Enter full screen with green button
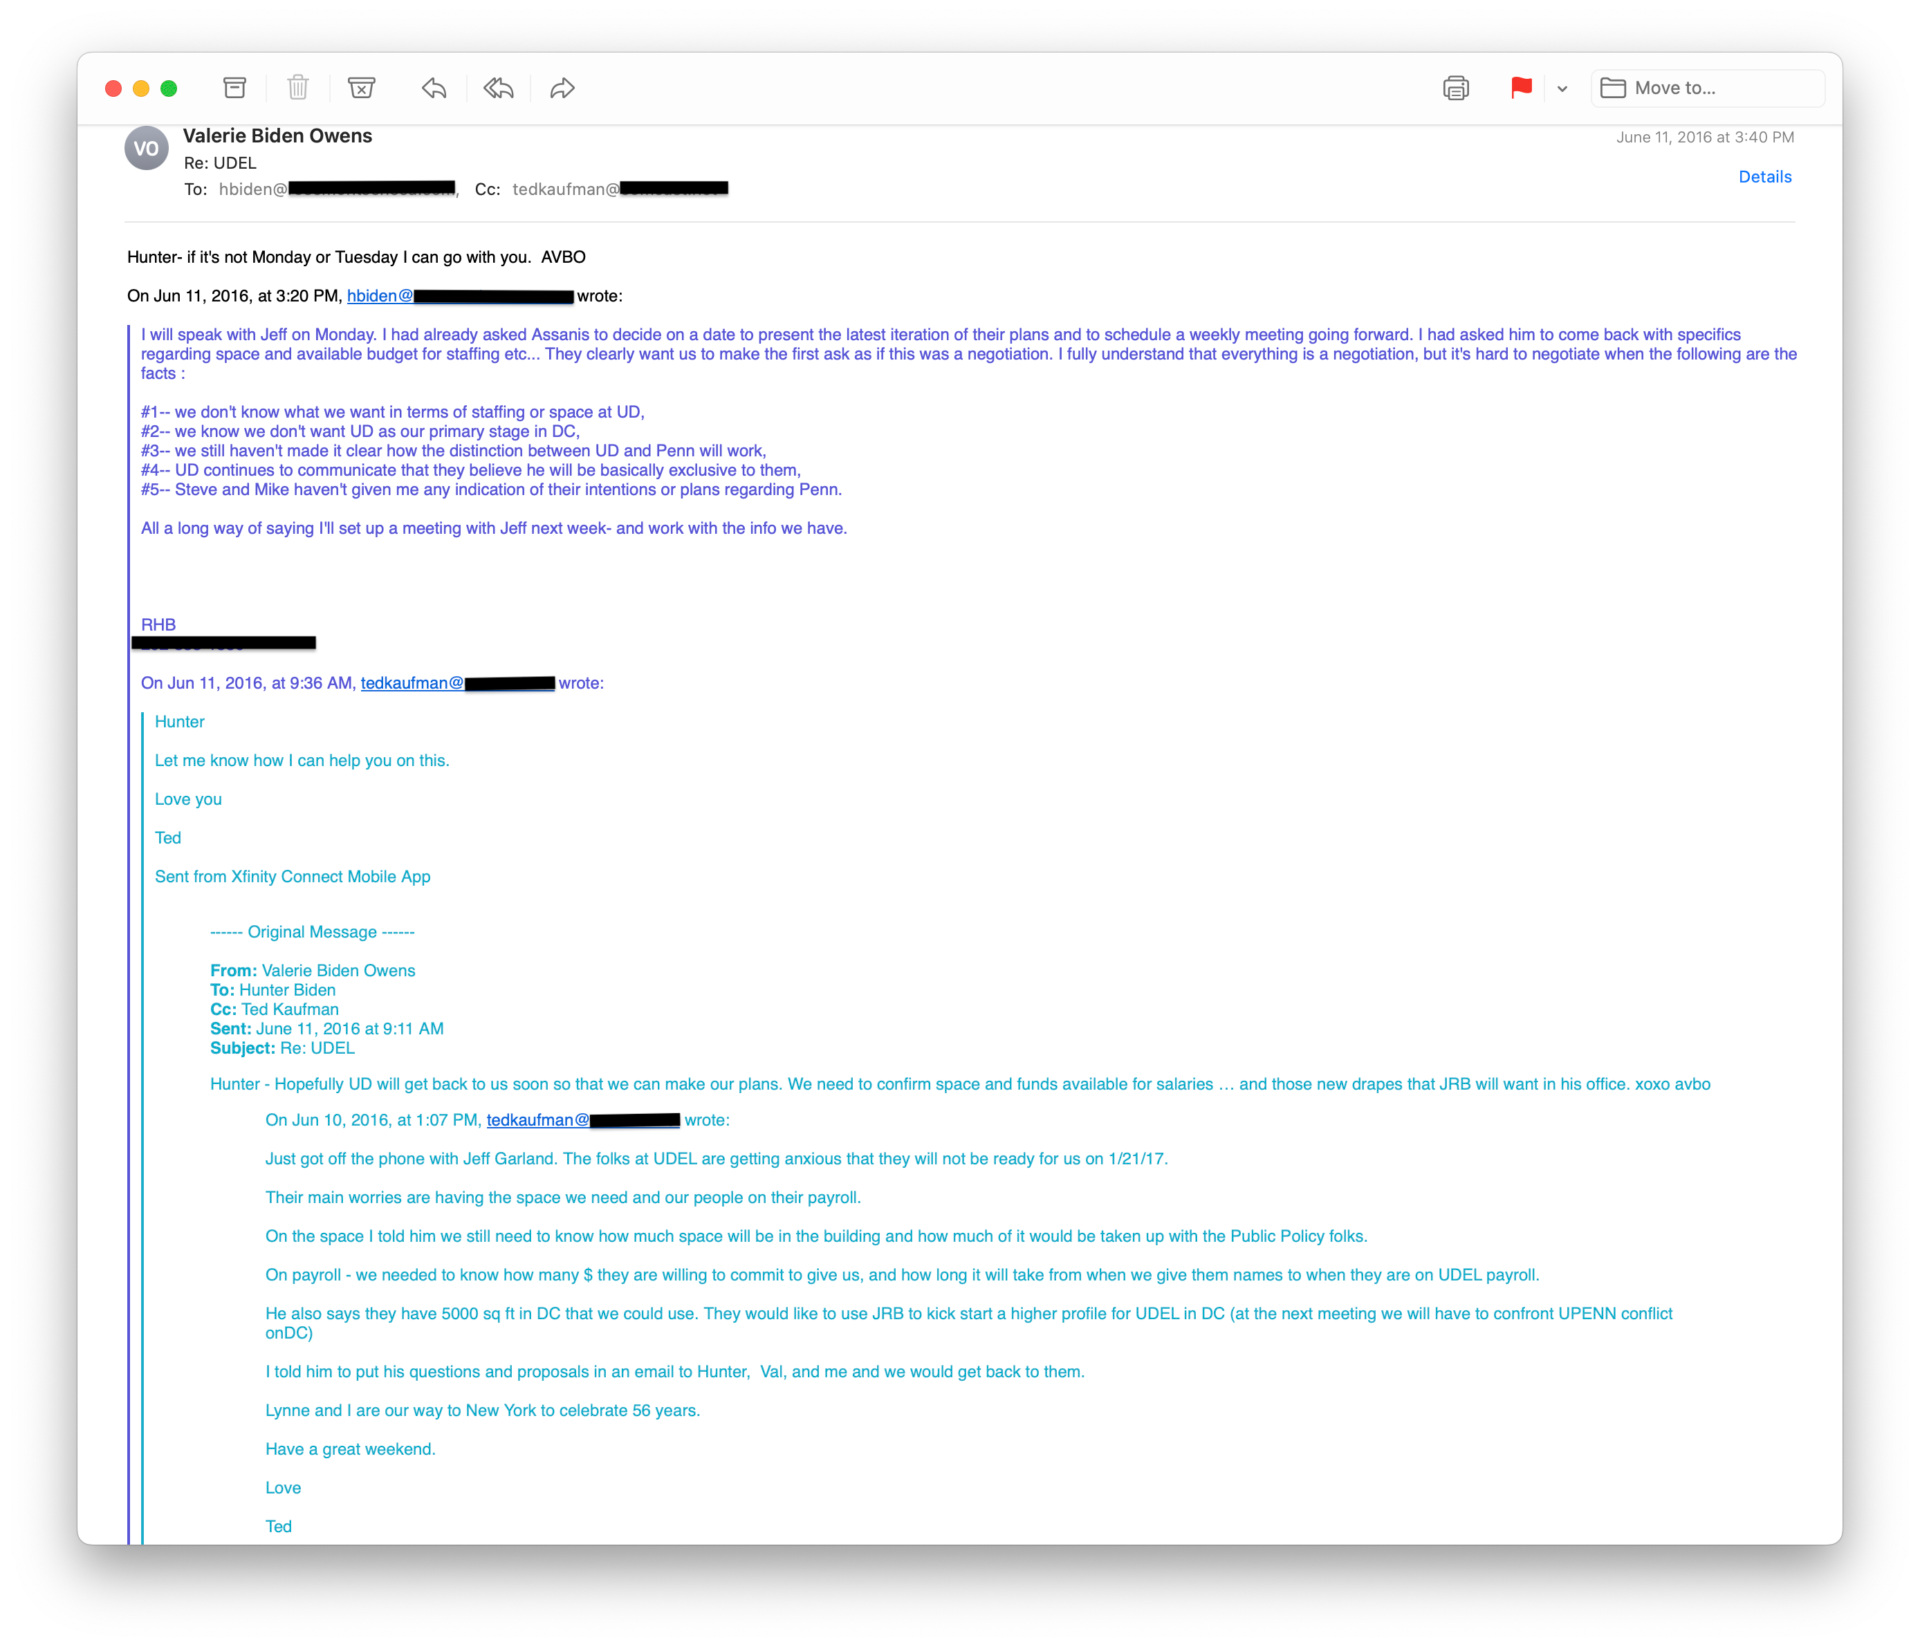The height and width of the screenshot is (1647, 1920). click(x=169, y=89)
